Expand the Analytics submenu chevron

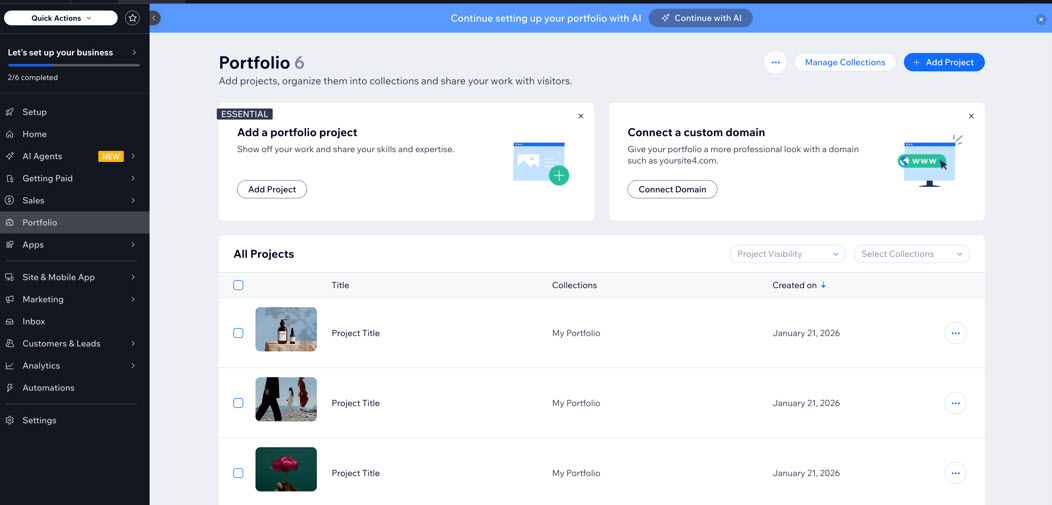point(133,366)
